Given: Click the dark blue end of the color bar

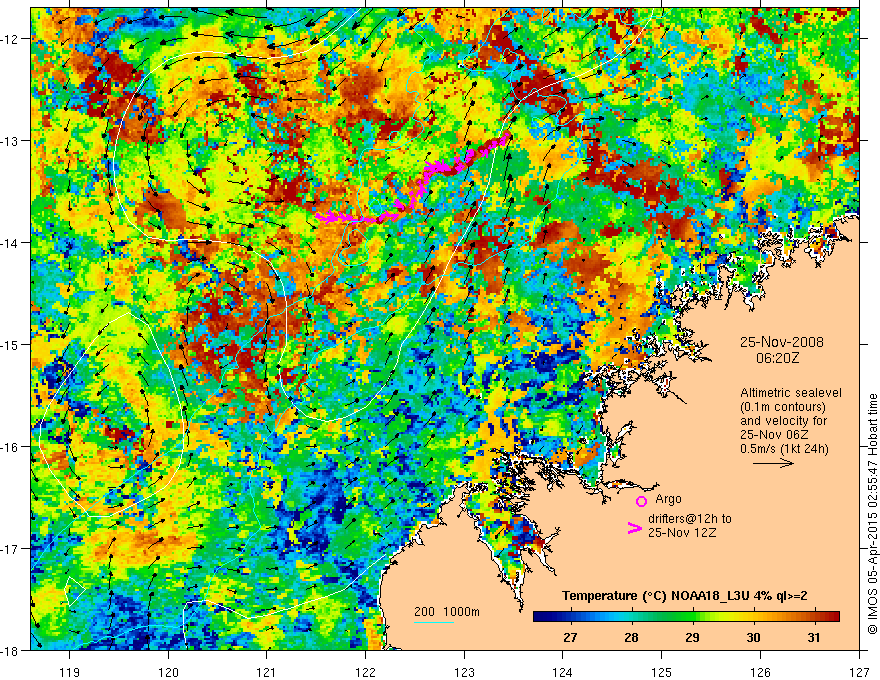Looking at the screenshot, I should click(540, 617).
